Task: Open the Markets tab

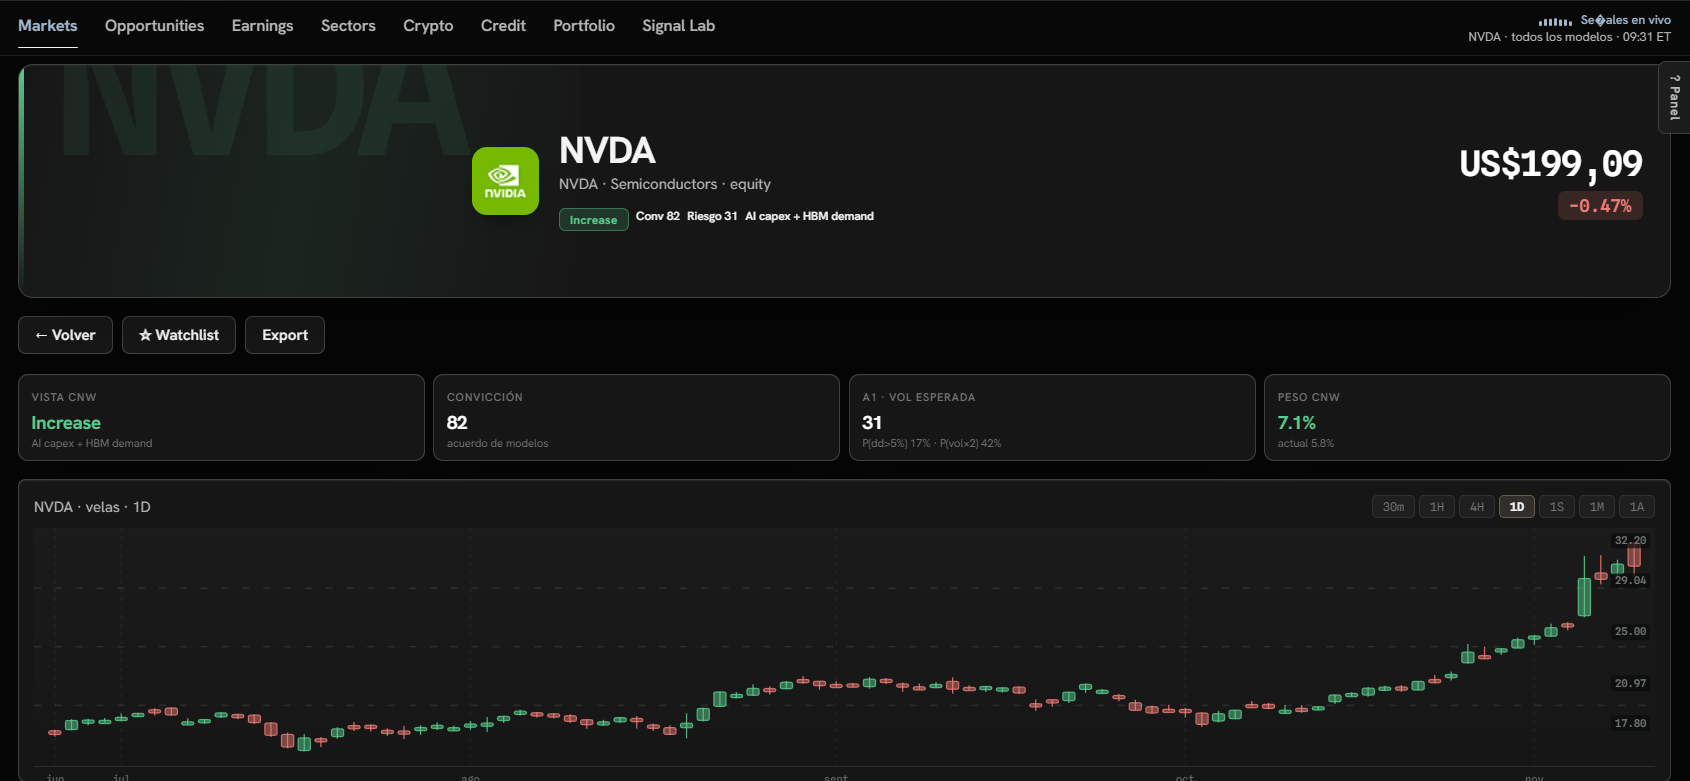Action: click(x=47, y=26)
